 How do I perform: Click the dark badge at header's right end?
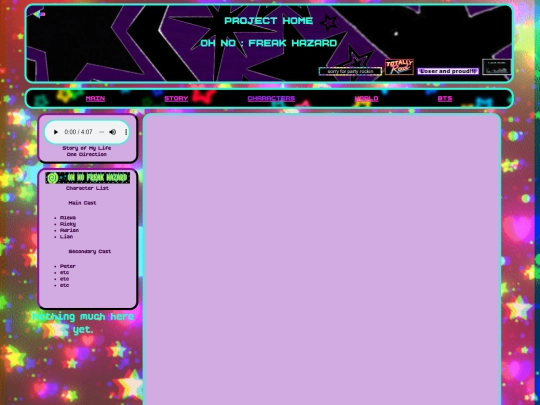[x=497, y=67]
